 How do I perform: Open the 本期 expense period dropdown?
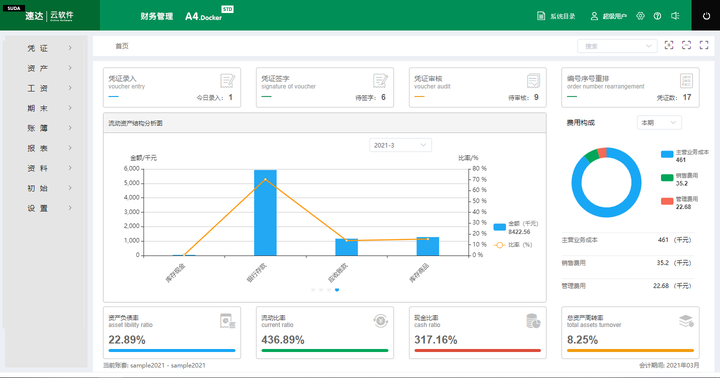click(x=659, y=123)
